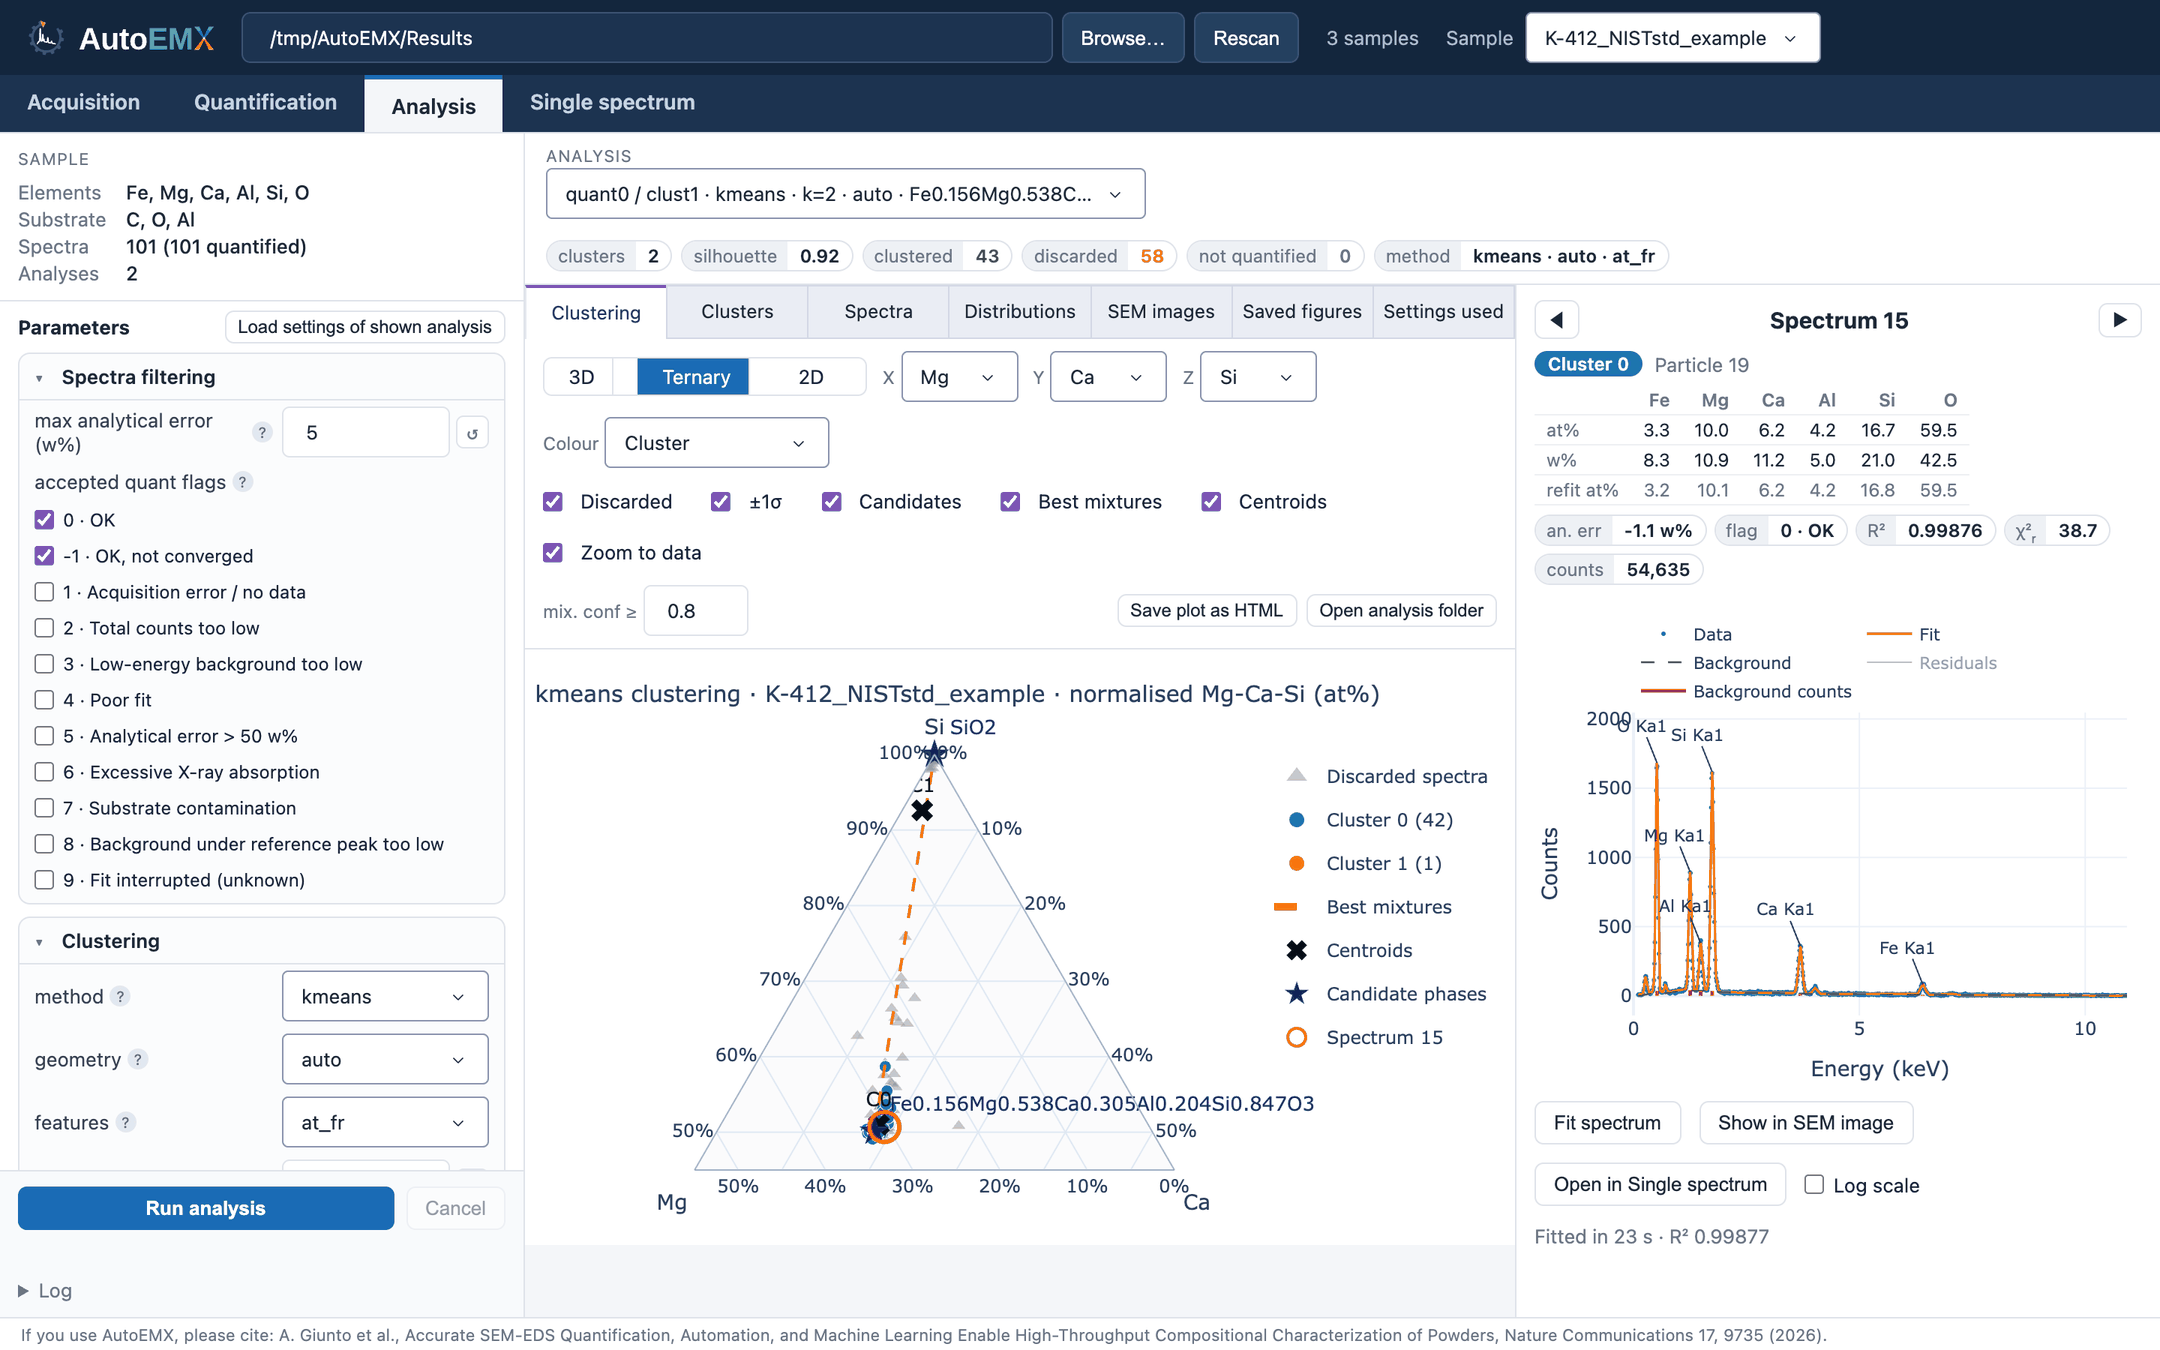Click the AutoEMX logo icon
The height and width of the screenshot is (1350, 2160).
pyautogui.click(x=45, y=38)
